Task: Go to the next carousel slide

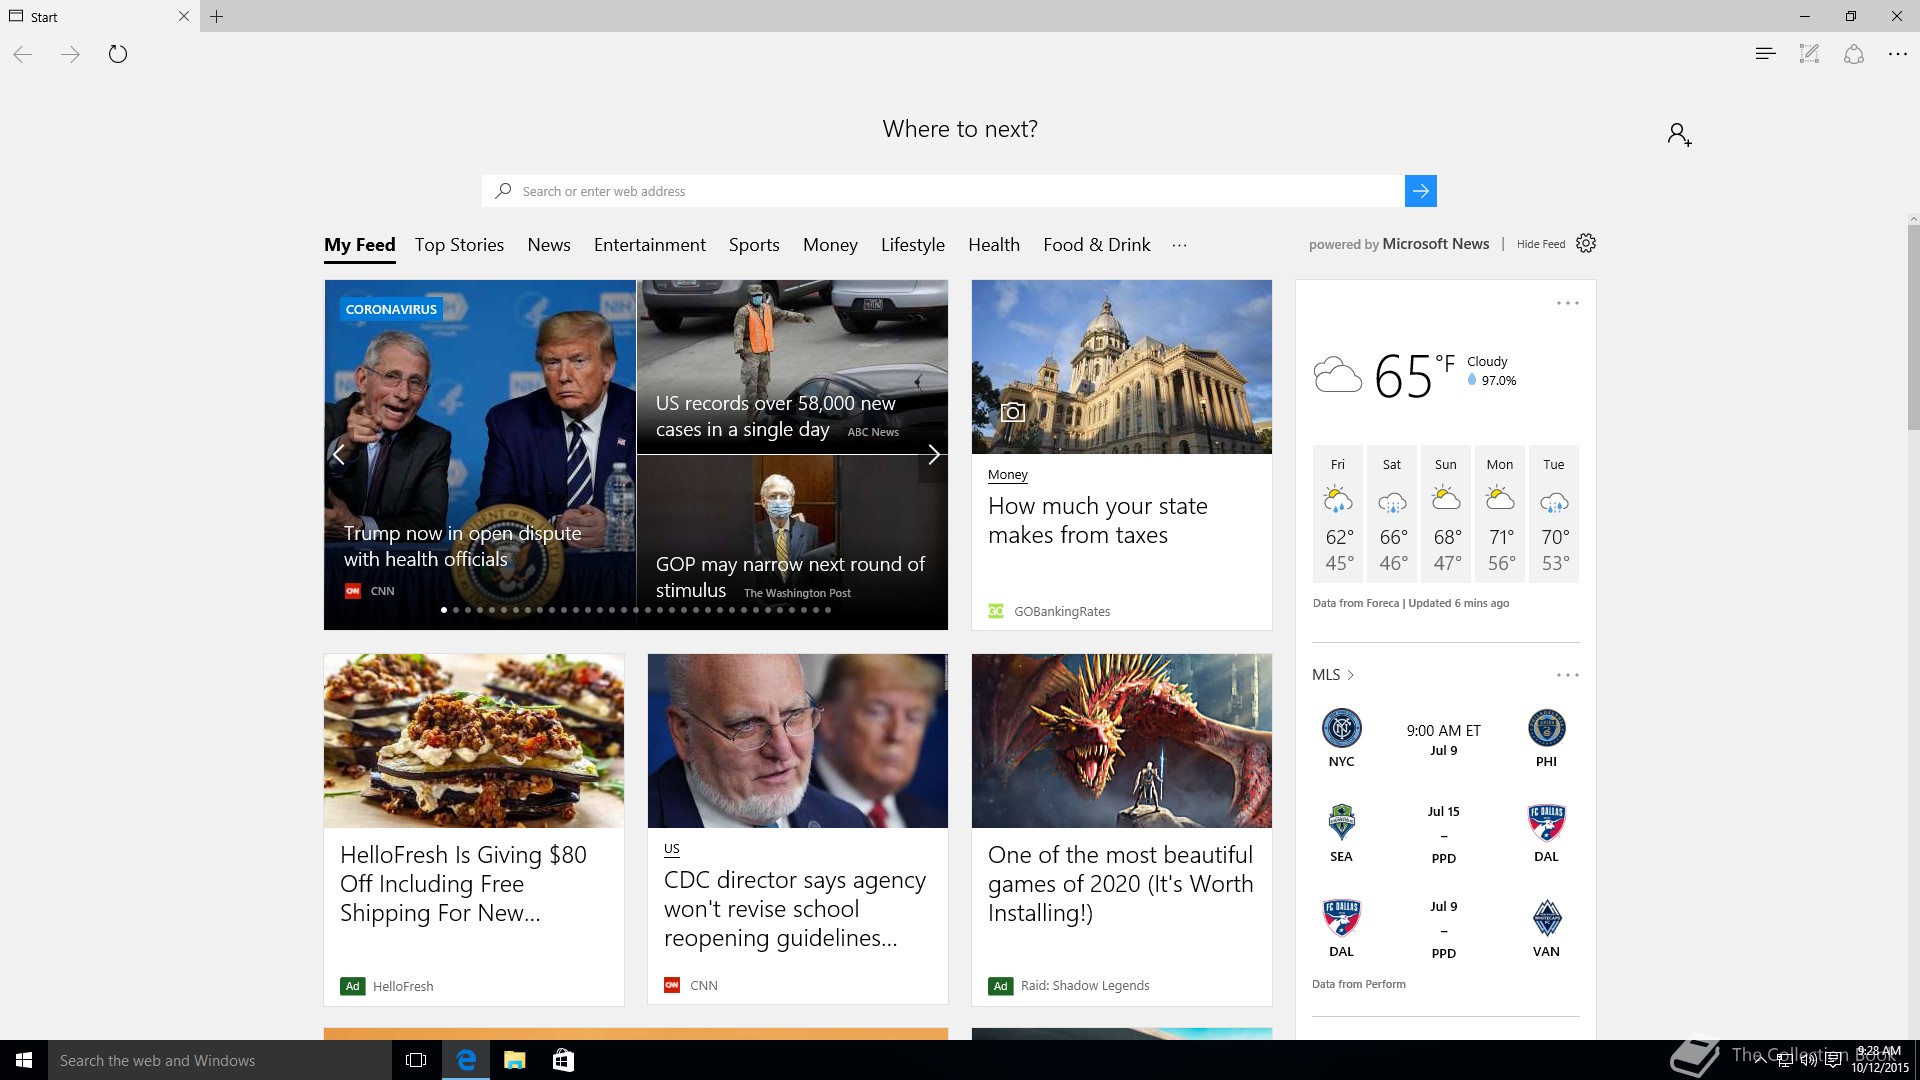Action: (x=933, y=454)
